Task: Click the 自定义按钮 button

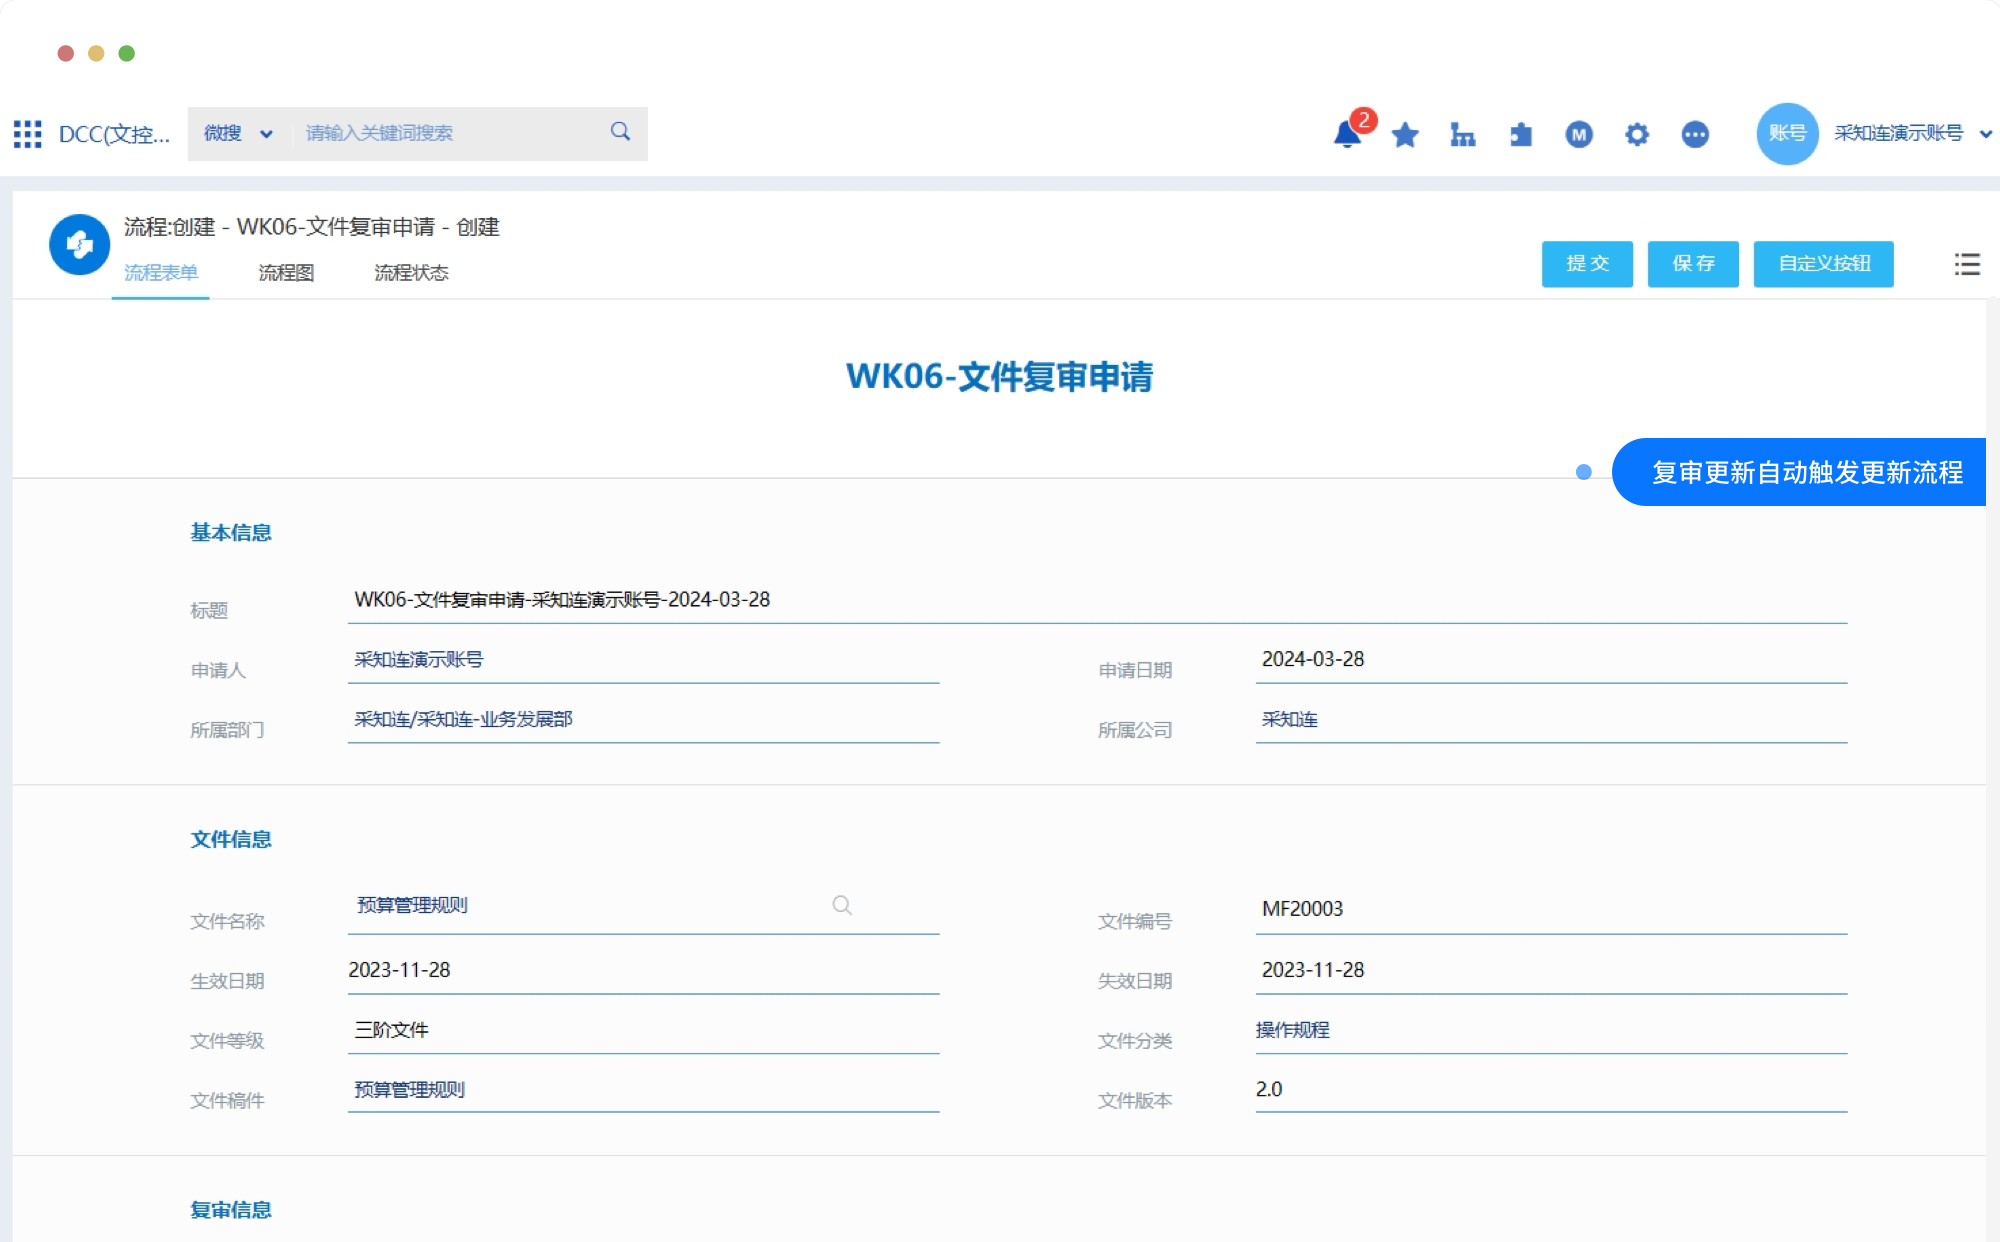Action: click(1823, 264)
